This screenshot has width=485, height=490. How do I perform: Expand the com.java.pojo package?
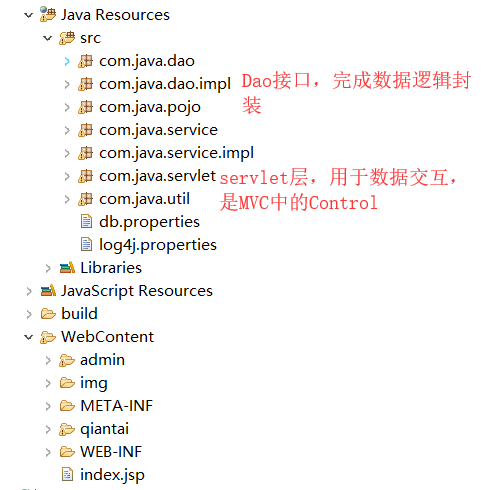pyautogui.click(x=67, y=107)
